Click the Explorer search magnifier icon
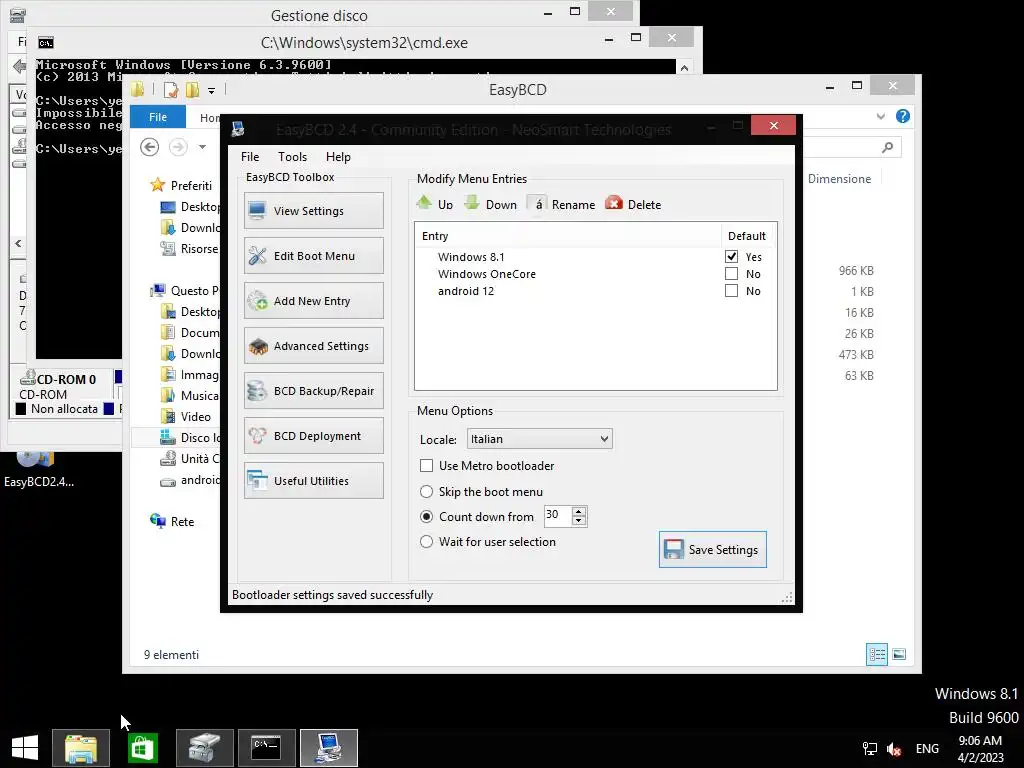Viewport: 1024px width, 768px height. click(887, 147)
